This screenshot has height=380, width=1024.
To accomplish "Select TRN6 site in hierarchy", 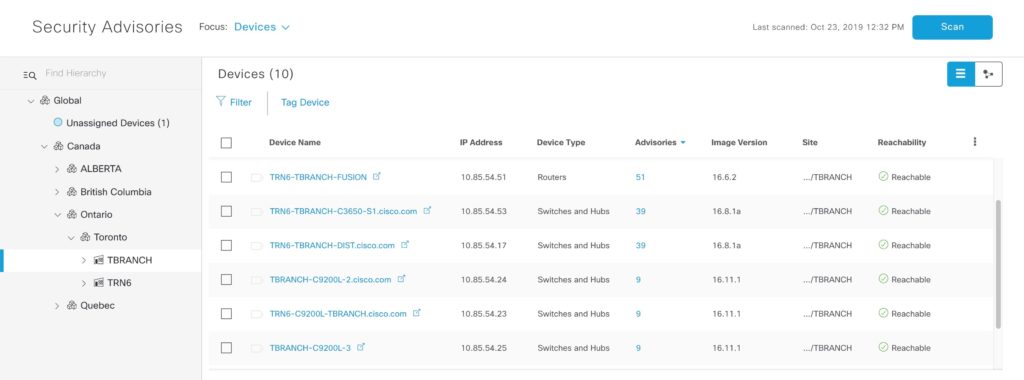I will coord(120,283).
